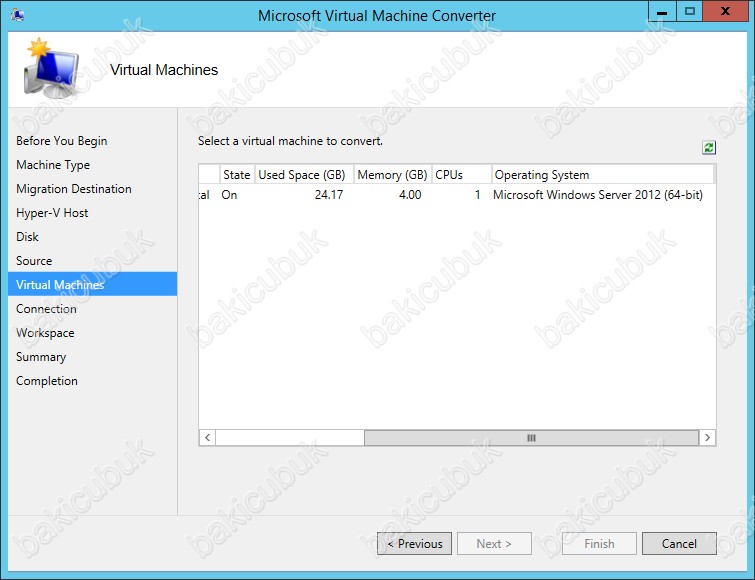This screenshot has height=580, width=755.
Task: Close the Virtual Machine Converter window
Action: (x=725, y=12)
